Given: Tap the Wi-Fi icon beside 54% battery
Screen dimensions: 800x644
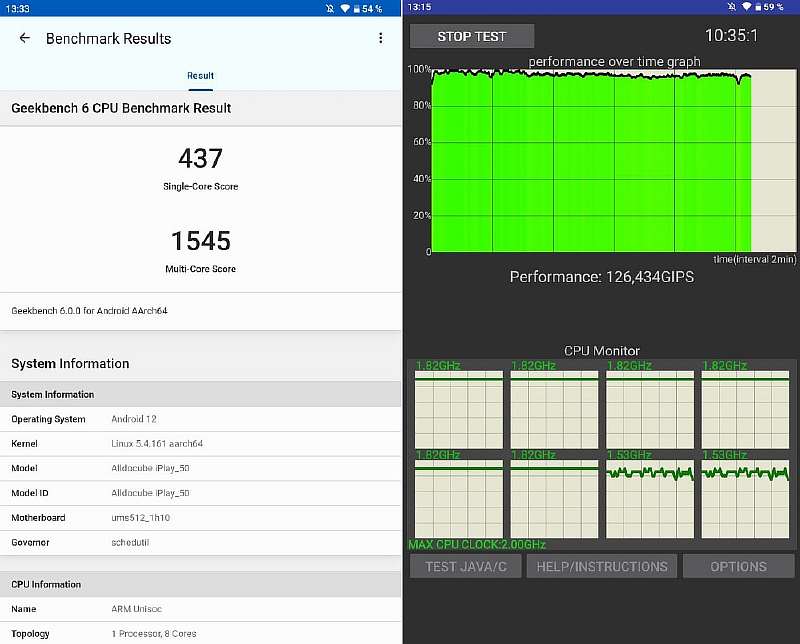Looking at the screenshot, I should (344, 8).
